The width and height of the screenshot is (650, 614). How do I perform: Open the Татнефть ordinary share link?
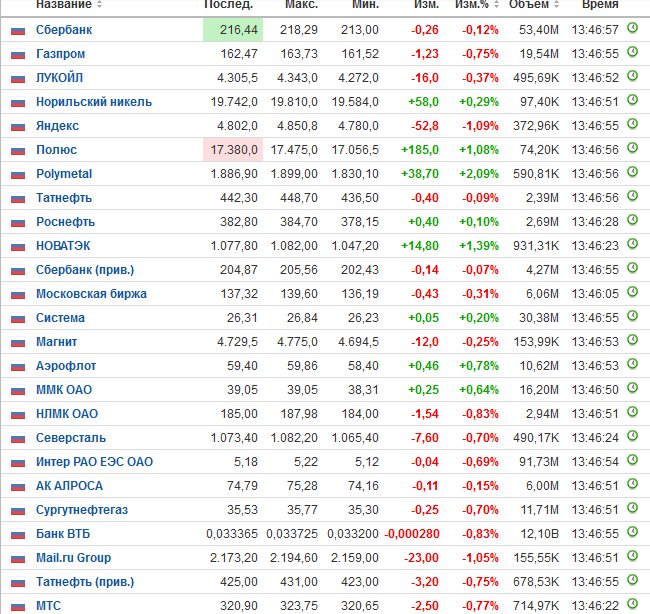[64, 198]
